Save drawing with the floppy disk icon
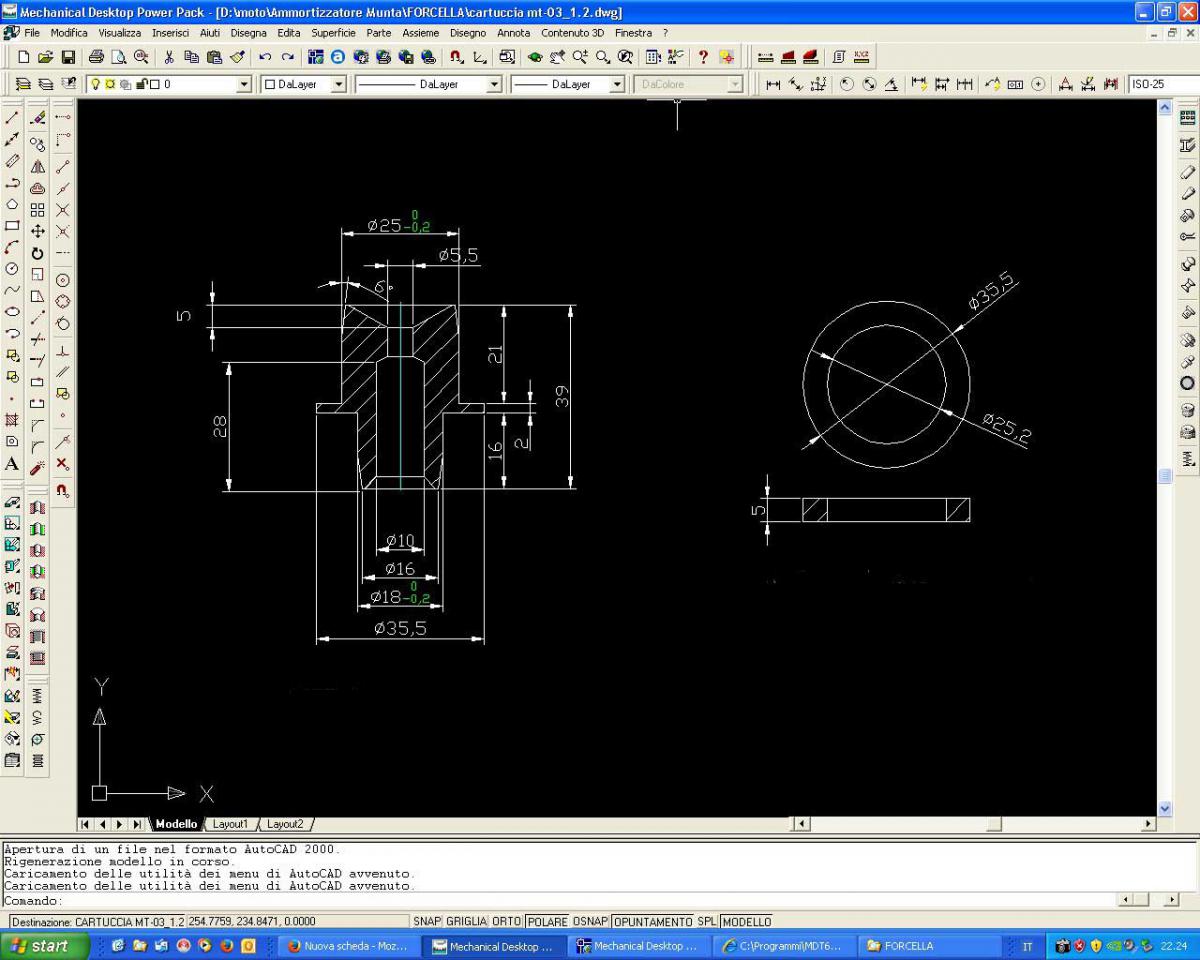 [x=68, y=57]
